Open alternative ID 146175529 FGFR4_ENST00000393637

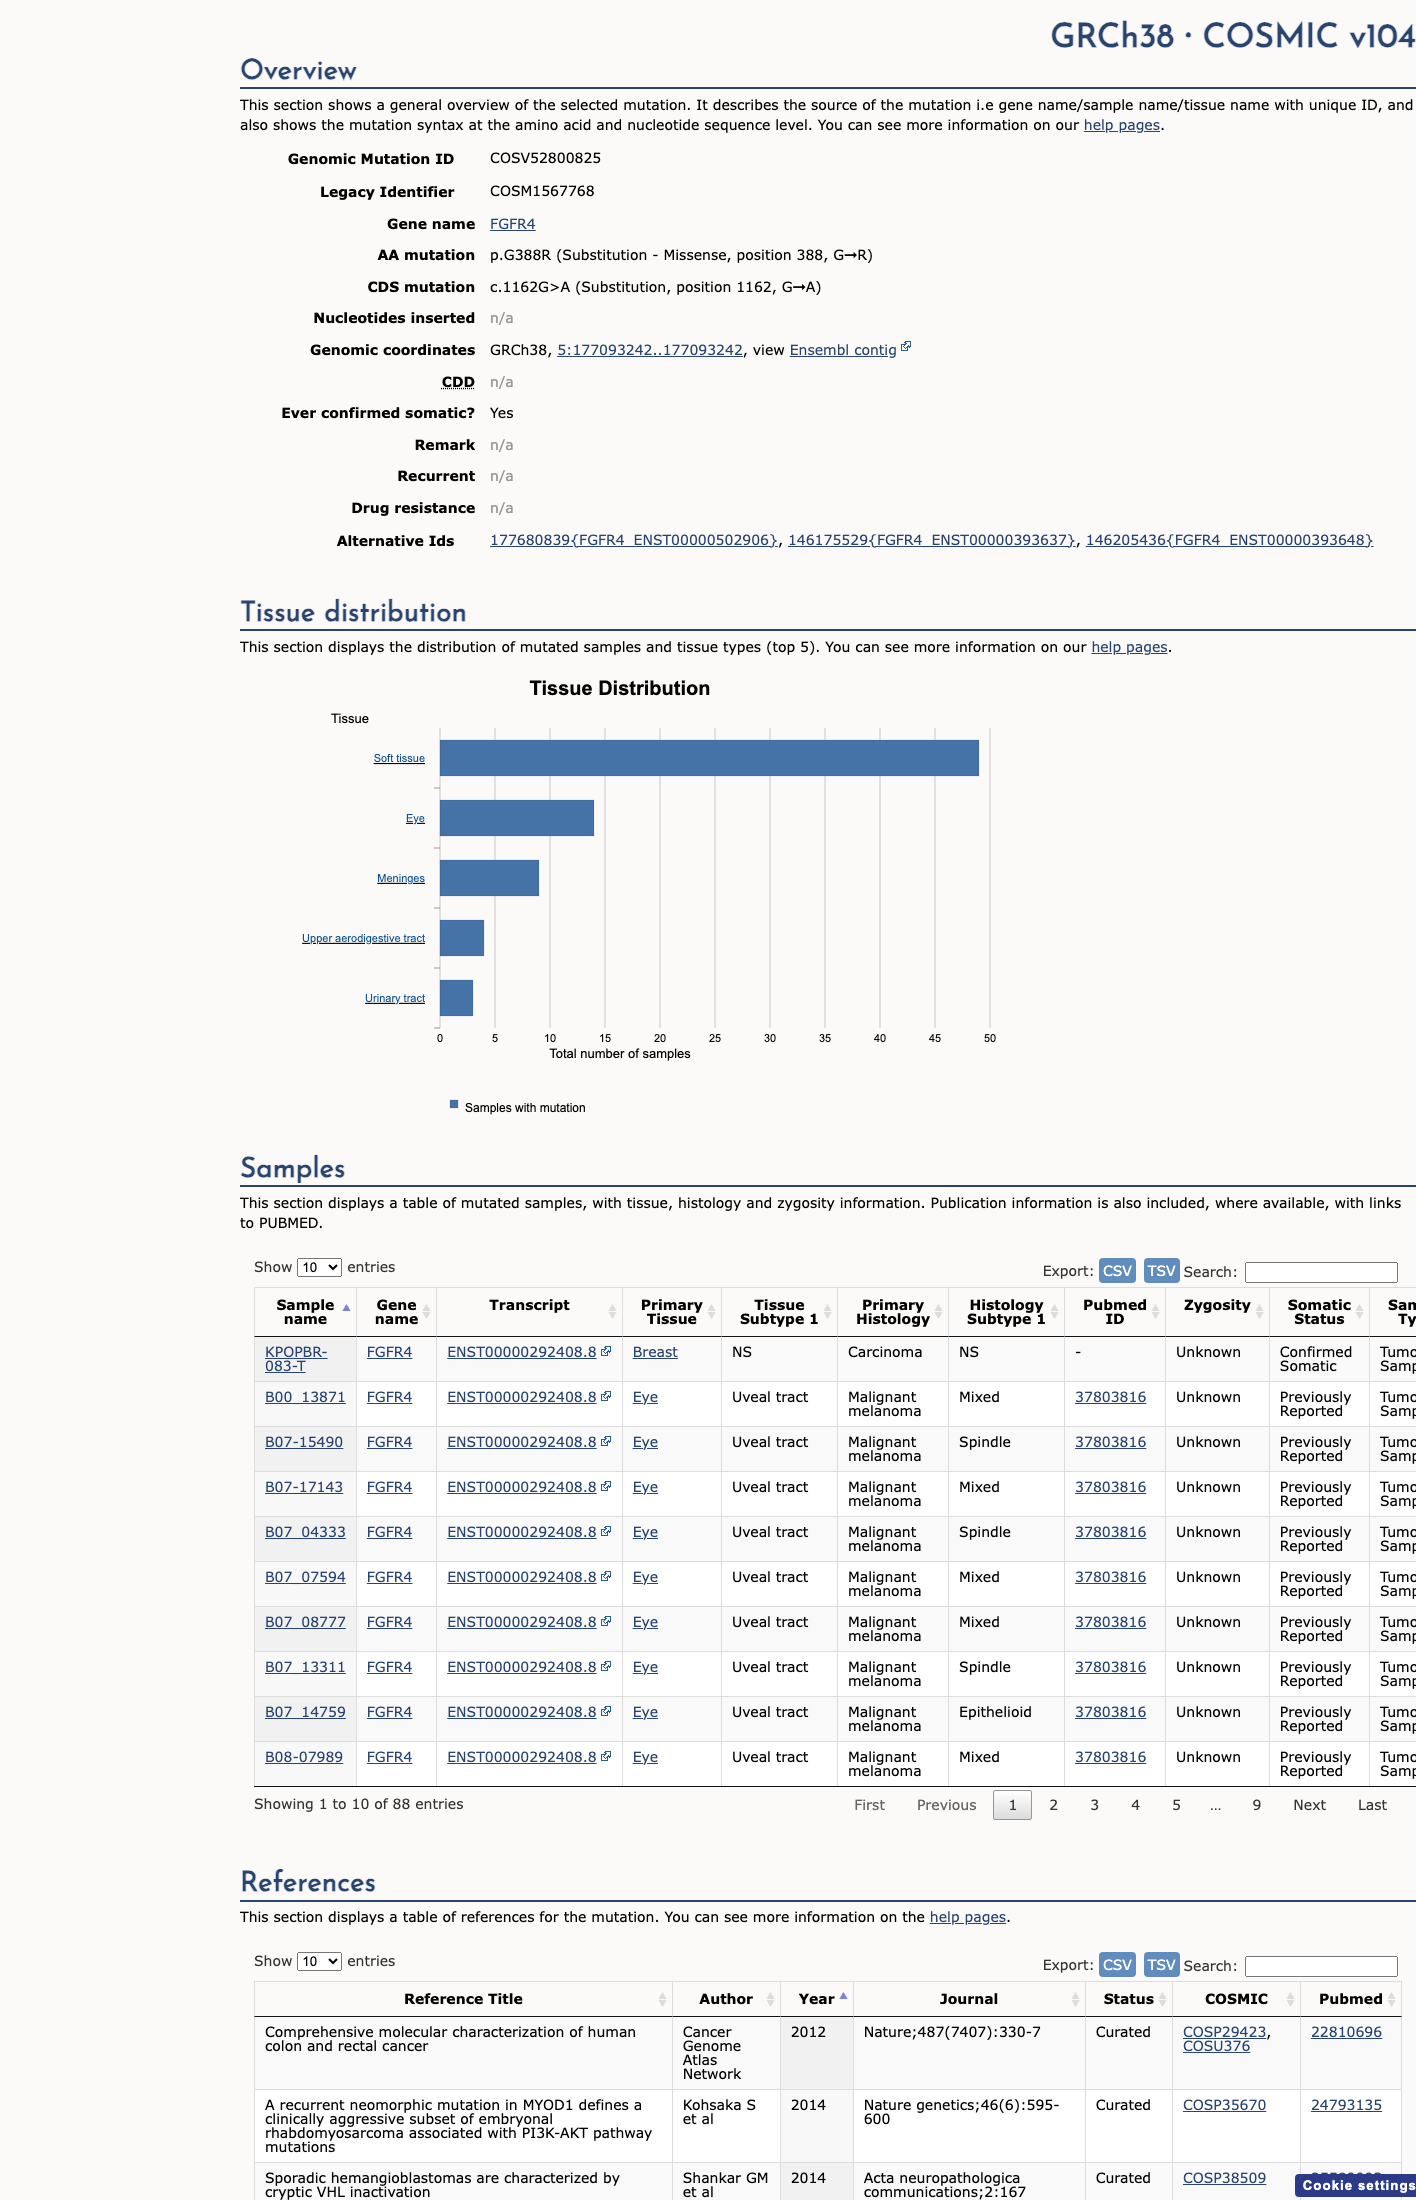pyautogui.click(x=932, y=540)
